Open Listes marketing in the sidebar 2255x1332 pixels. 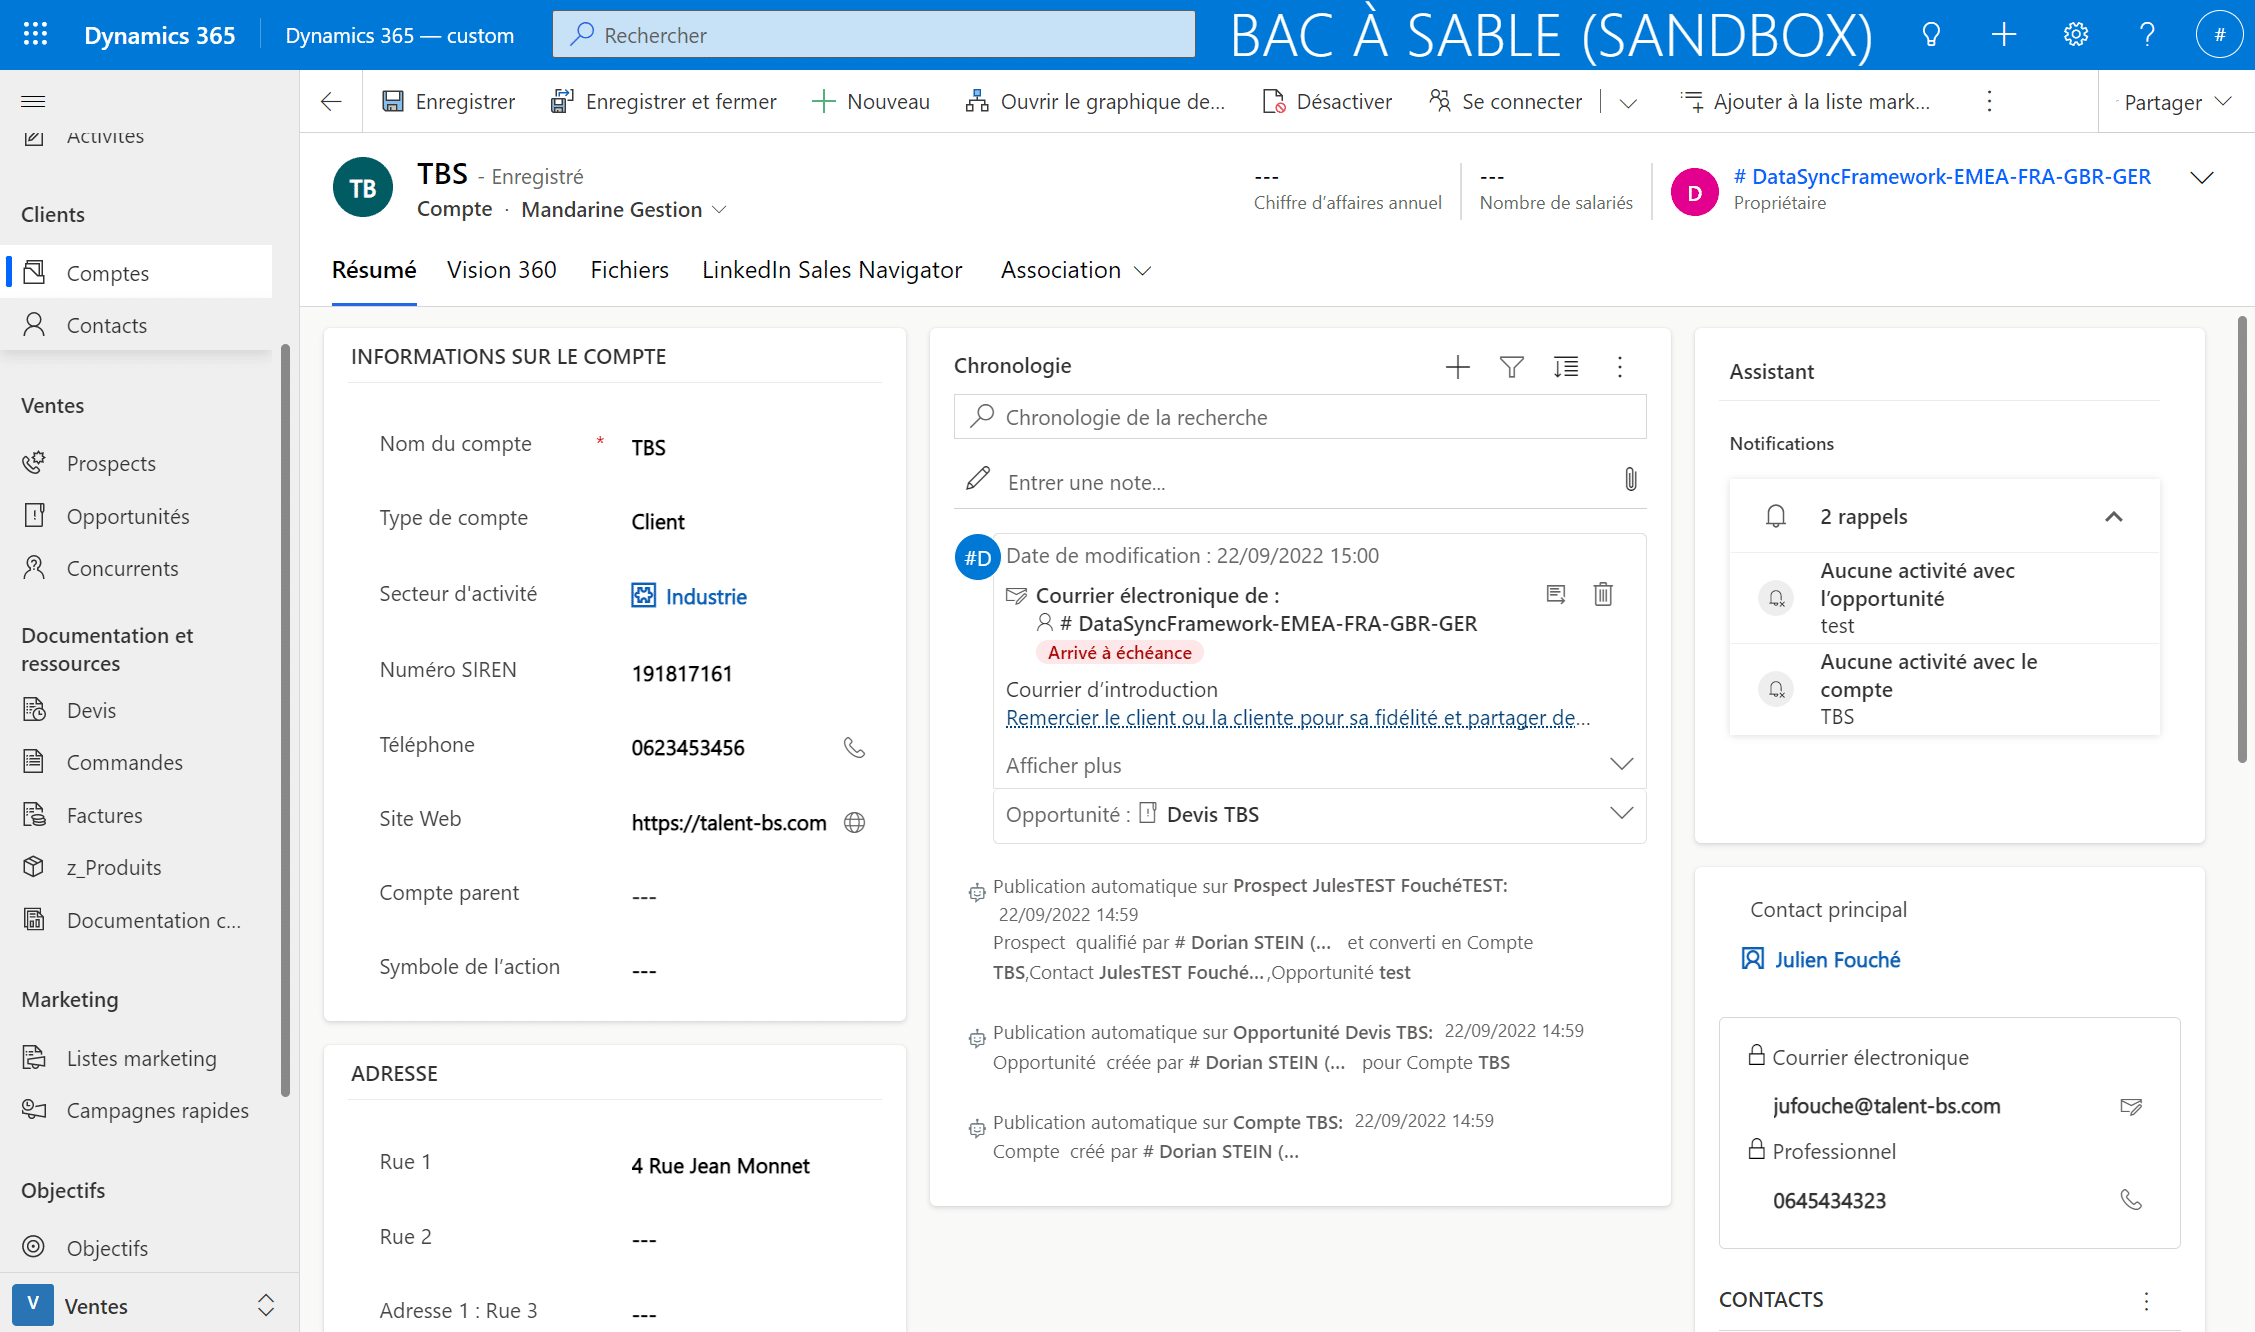coord(138,1058)
